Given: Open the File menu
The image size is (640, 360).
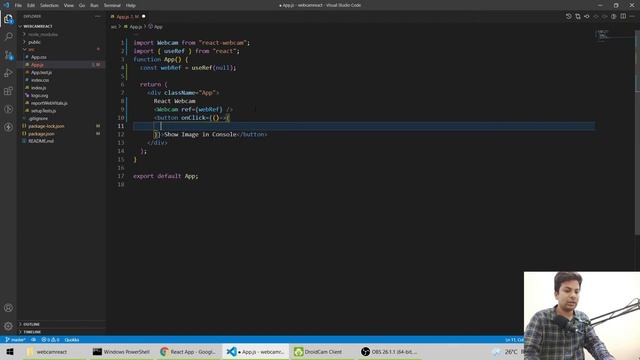Looking at the screenshot, I should point(18,5).
